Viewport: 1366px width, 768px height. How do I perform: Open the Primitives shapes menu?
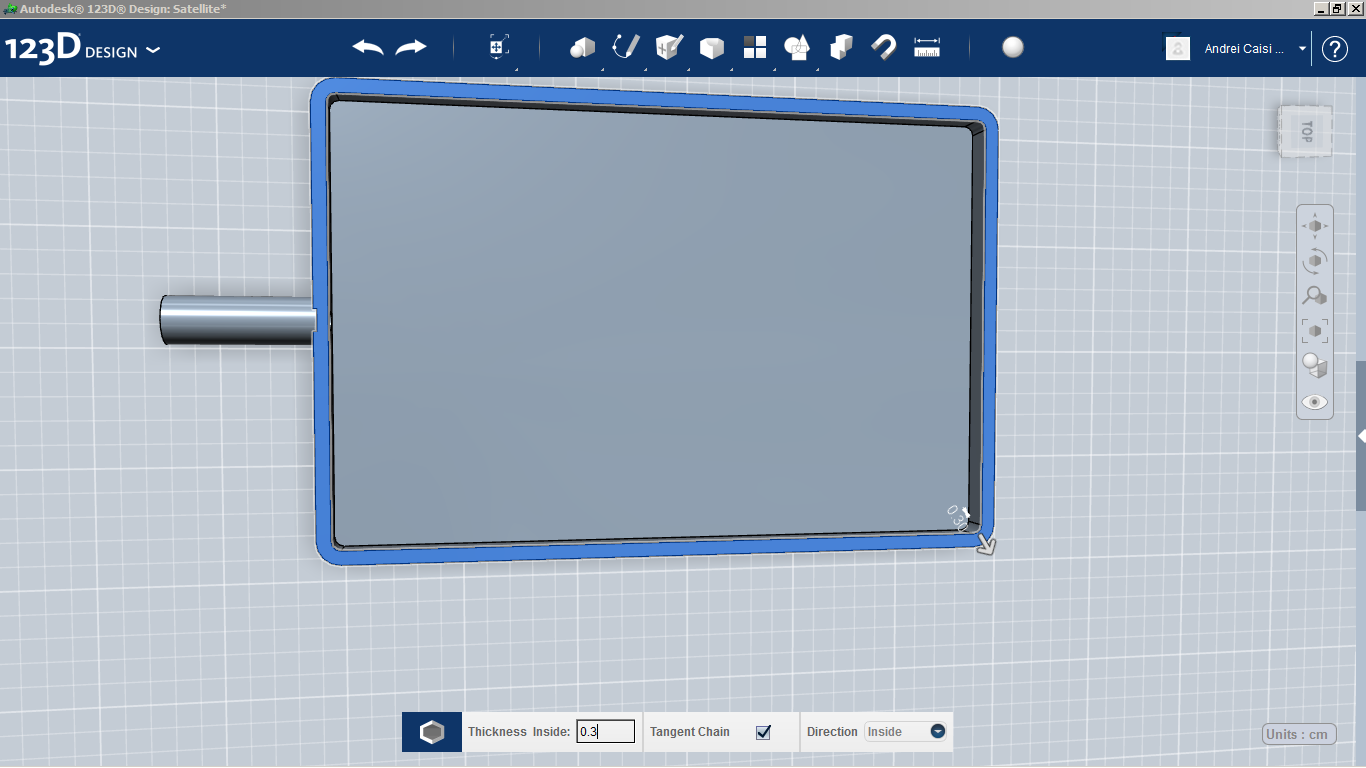583,47
